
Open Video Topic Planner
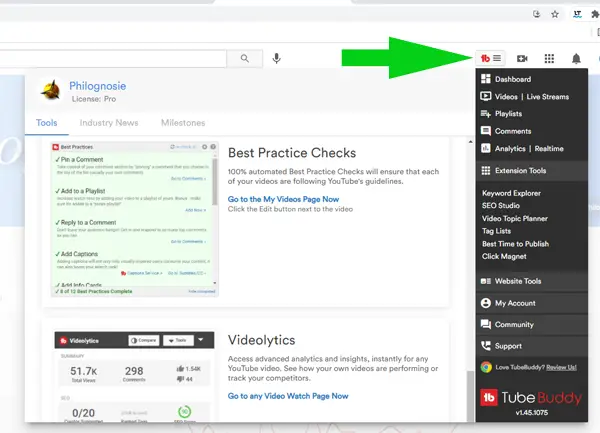click(515, 218)
